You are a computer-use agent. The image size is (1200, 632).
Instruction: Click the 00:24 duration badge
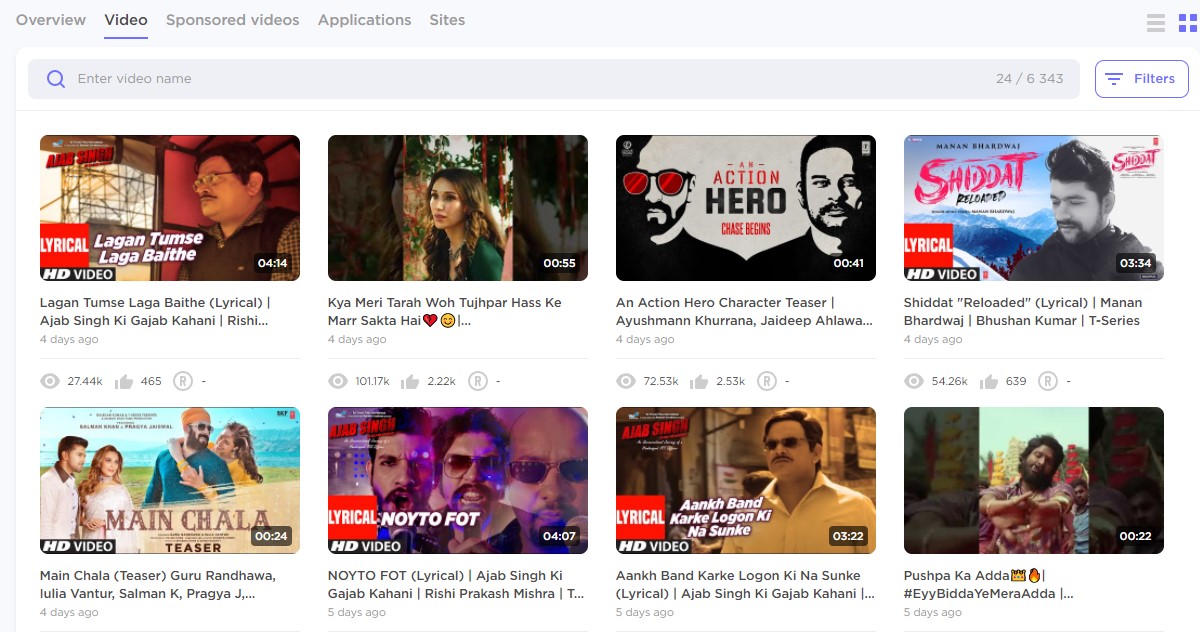tap(271, 536)
